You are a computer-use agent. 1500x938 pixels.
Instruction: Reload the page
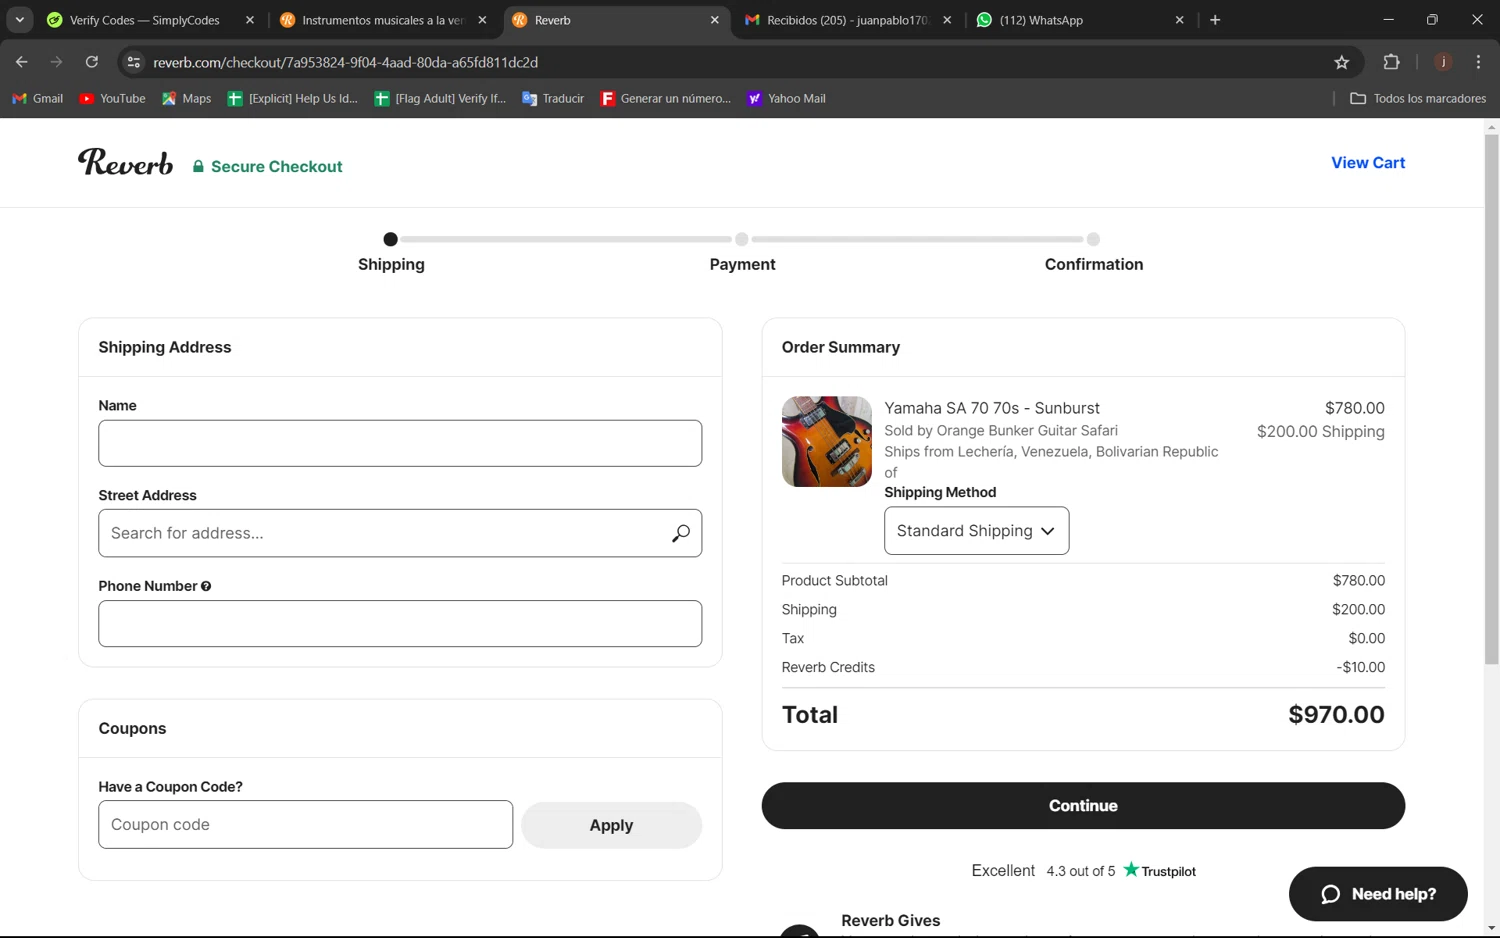click(91, 62)
